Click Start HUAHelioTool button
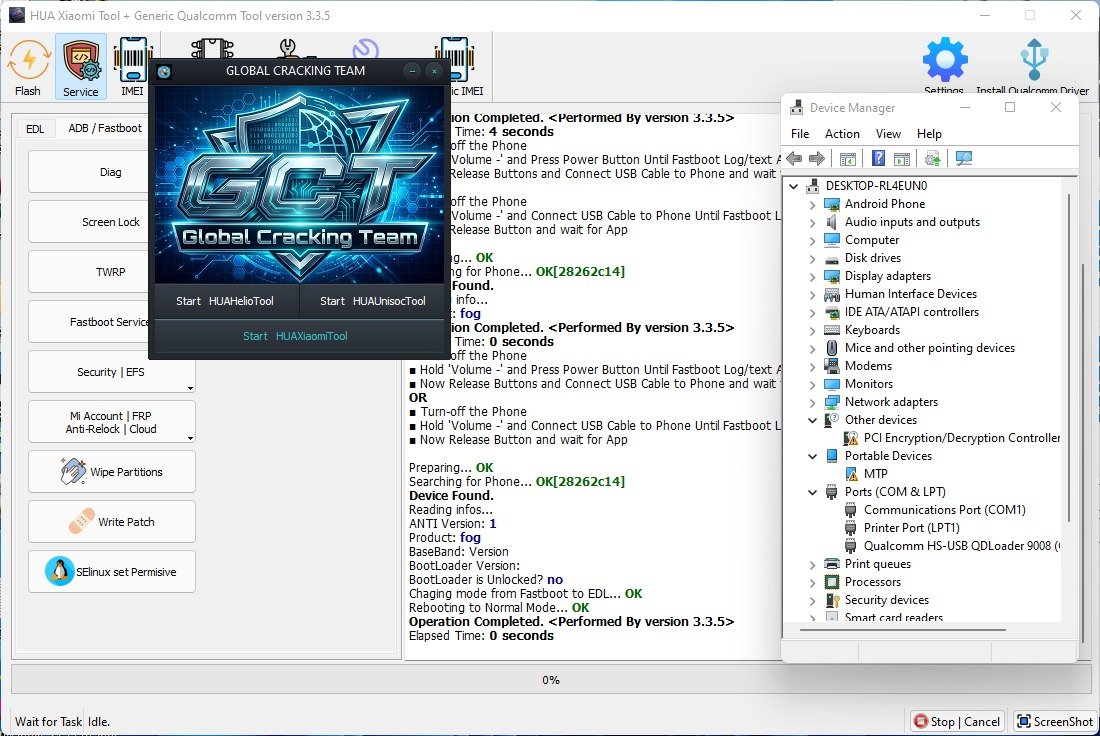The width and height of the screenshot is (1100, 736). (224, 301)
